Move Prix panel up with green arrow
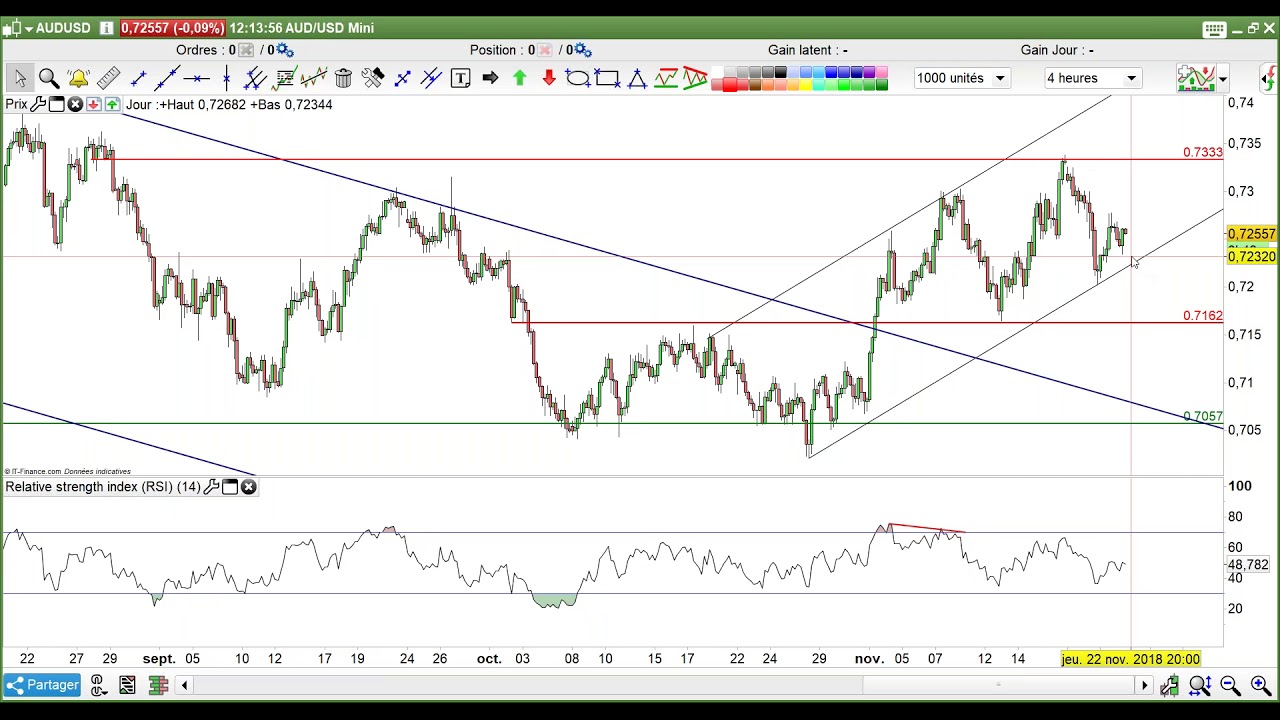Image resolution: width=1280 pixels, height=720 pixels. (x=111, y=104)
